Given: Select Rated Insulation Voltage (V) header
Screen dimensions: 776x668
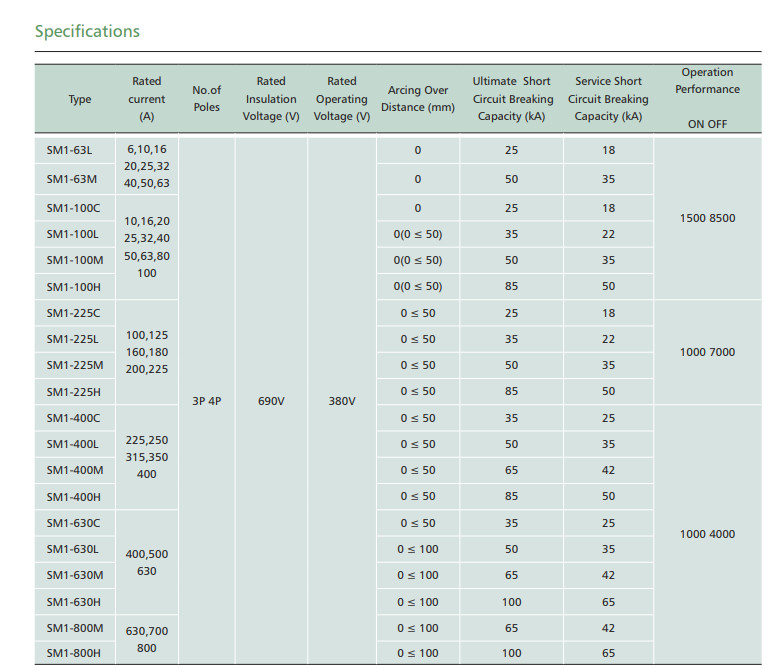Looking at the screenshot, I should tap(271, 98).
